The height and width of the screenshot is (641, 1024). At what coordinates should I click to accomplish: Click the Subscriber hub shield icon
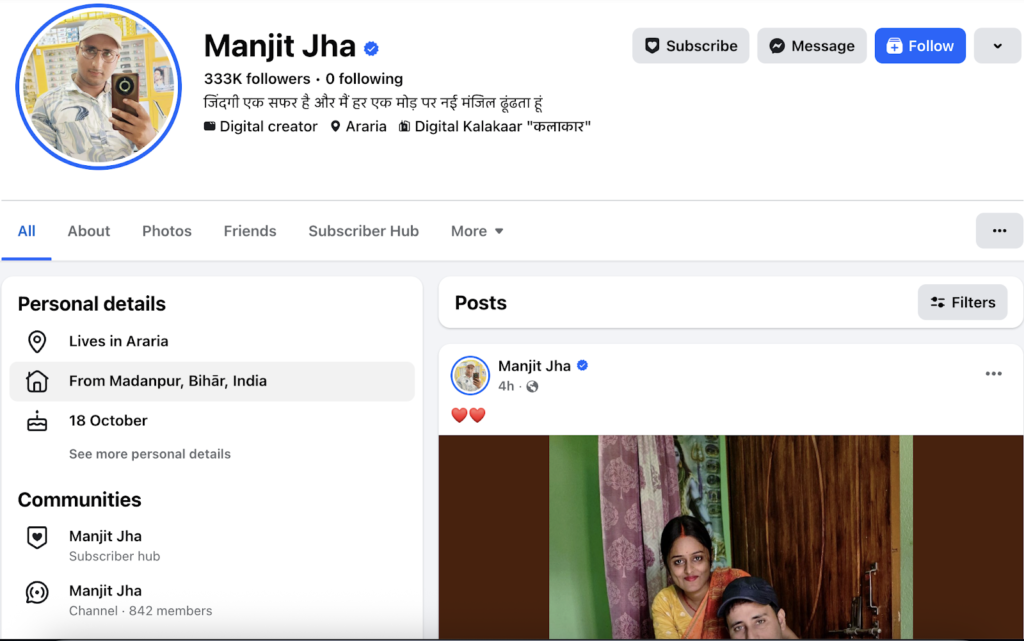pyautogui.click(x=37, y=538)
